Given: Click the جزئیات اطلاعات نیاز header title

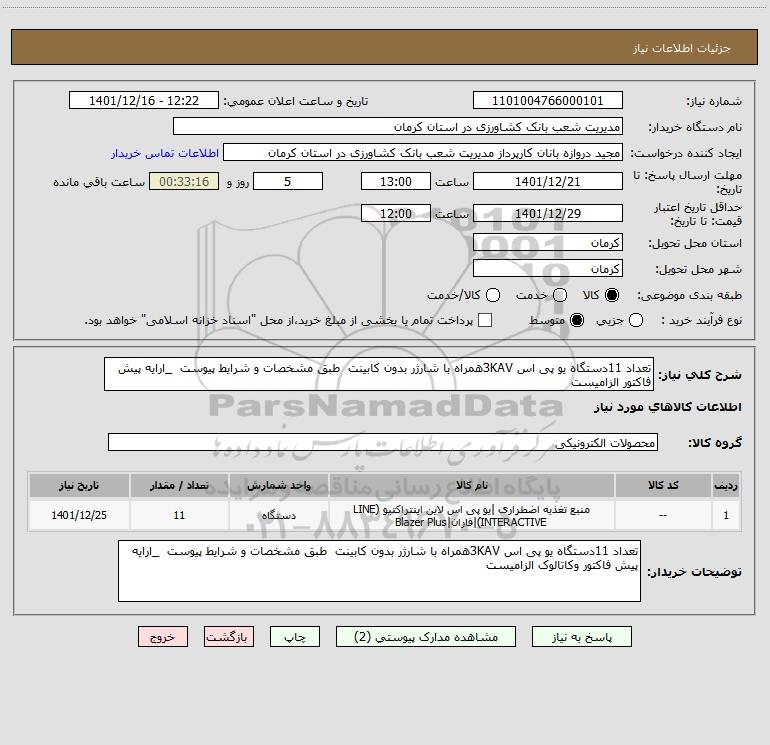Looking at the screenshot, I should click(x=682, y=48).
